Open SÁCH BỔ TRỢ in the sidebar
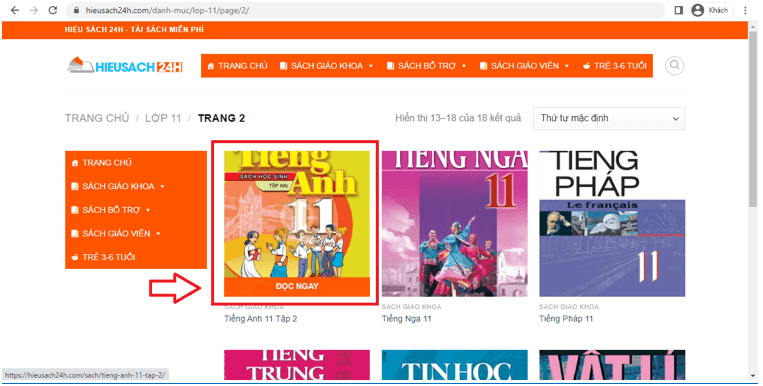Viewport: 763px width, 386px height. pos(111,210)
